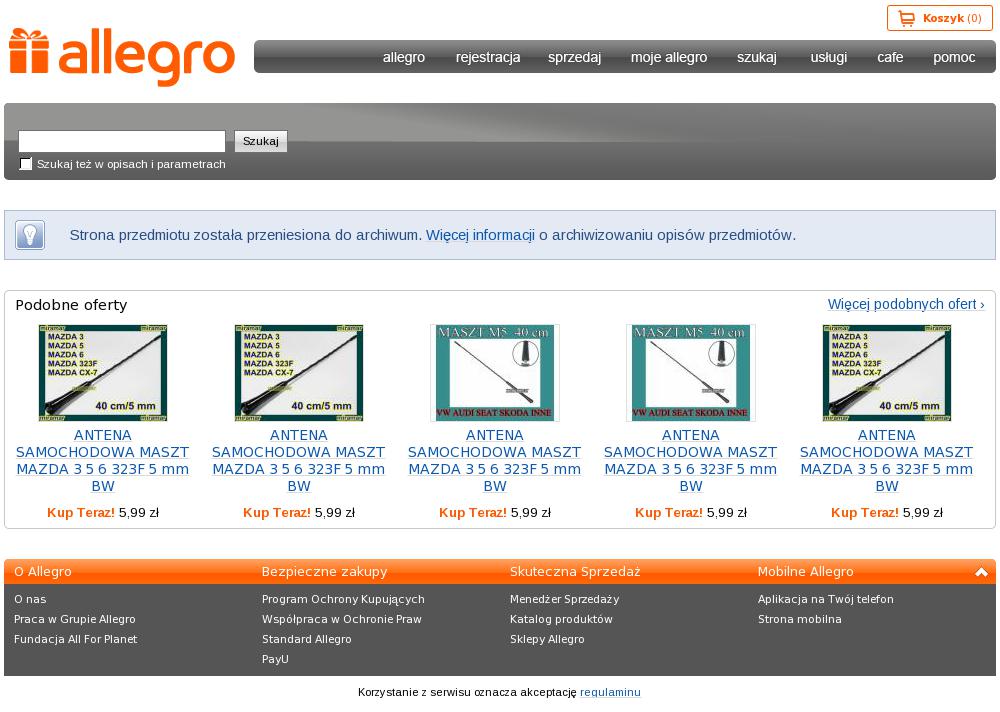Open Fundacja All For Planet link
Screen dimensions: 1000x712
[x=75, y=639]
